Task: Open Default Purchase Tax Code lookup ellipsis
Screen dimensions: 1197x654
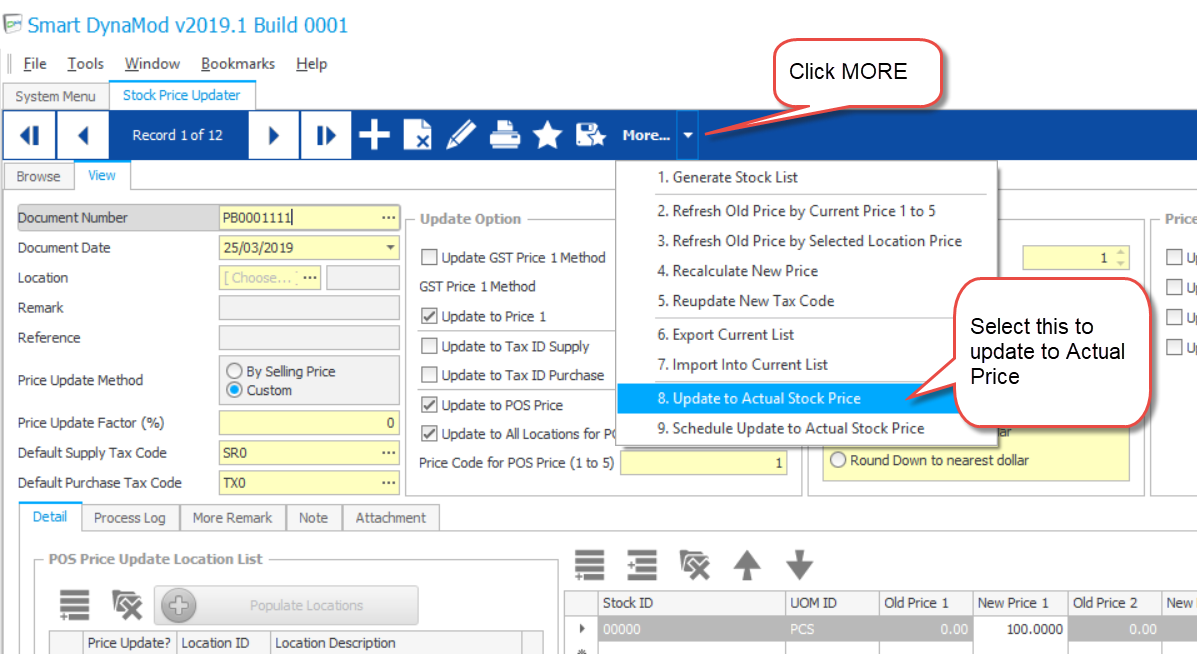Action: (x=389, y=482)
